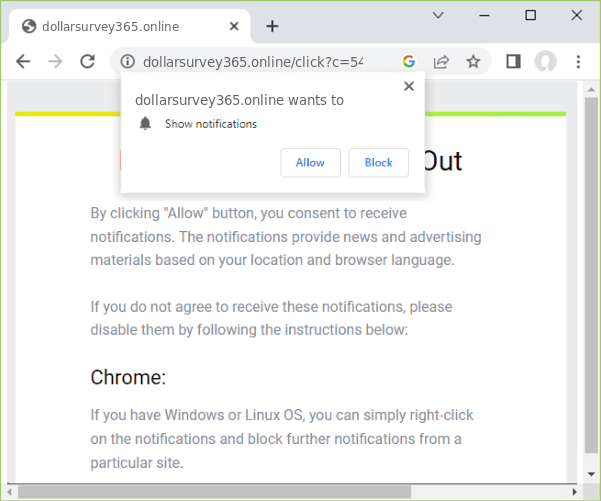Reload the dollarsurvey365.online page

(88, 62)
